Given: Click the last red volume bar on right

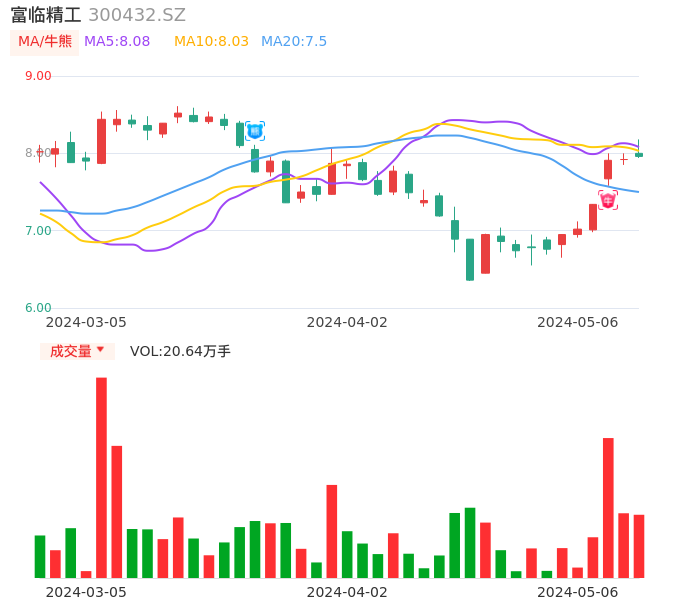Looking at the screenshot, I should pos(639,546).
